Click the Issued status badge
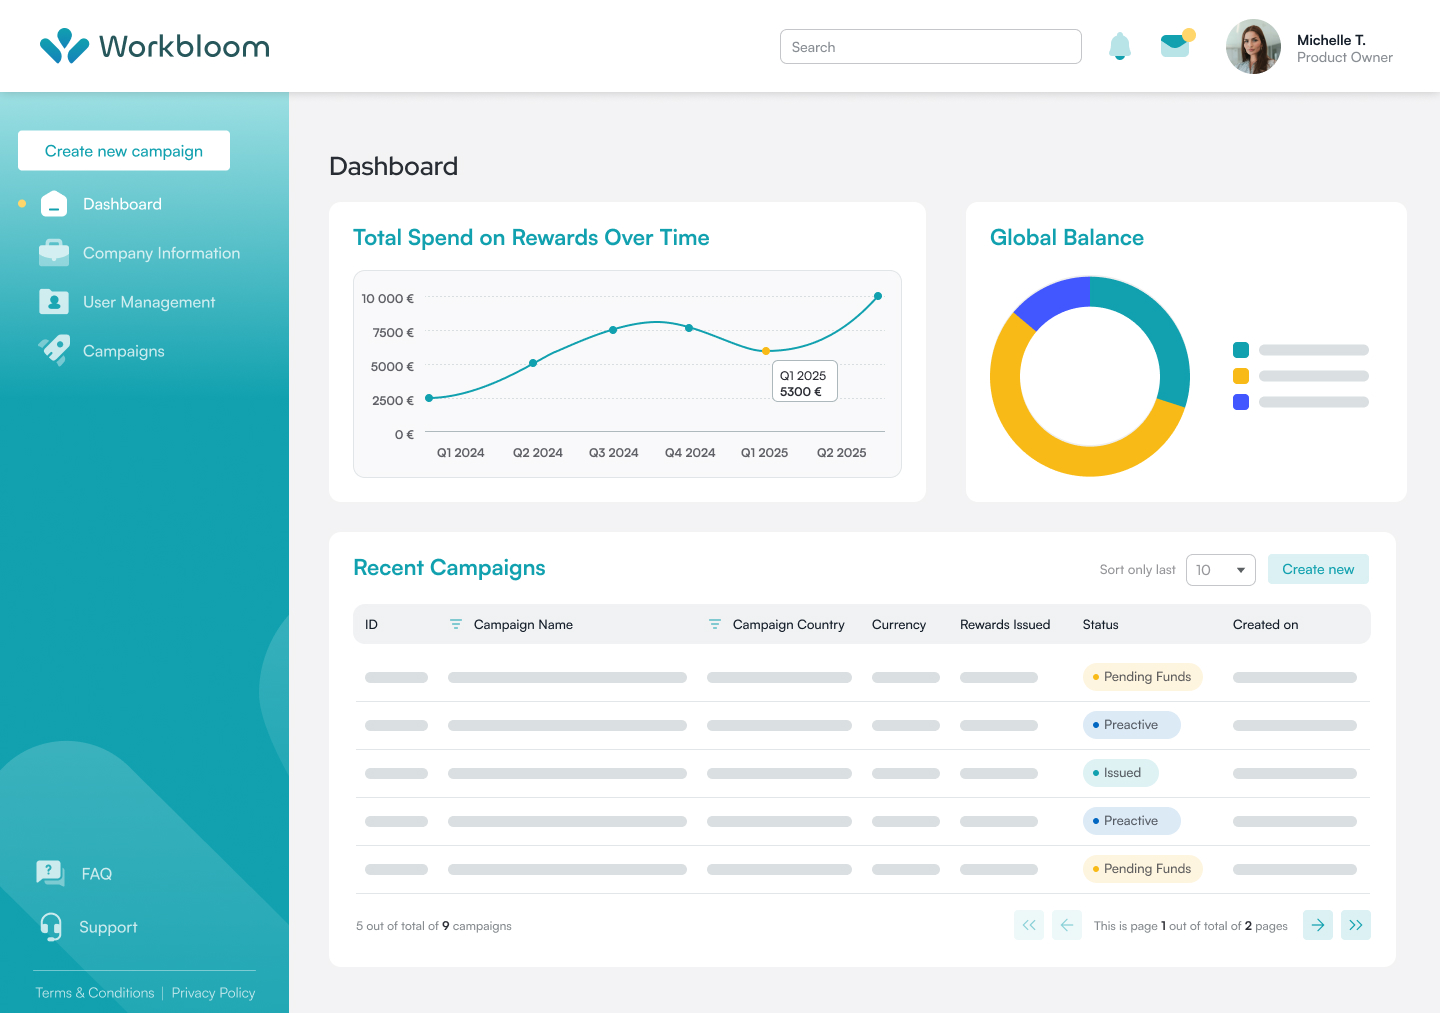Viewport: 1440px width, 1013px height. (1121, 773)
